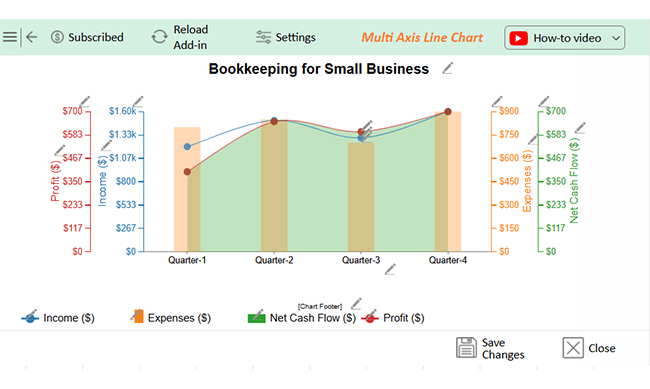Edit the Expenses legend color swatch

[x=138, y=316]
